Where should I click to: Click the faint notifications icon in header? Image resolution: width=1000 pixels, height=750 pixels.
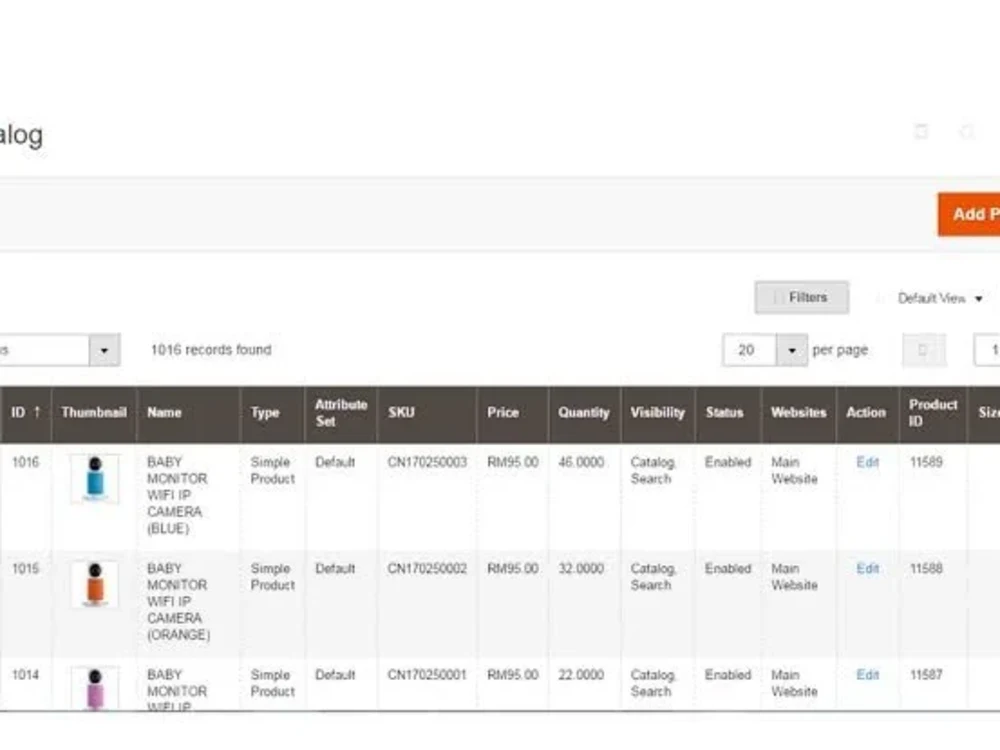[967, 132]
